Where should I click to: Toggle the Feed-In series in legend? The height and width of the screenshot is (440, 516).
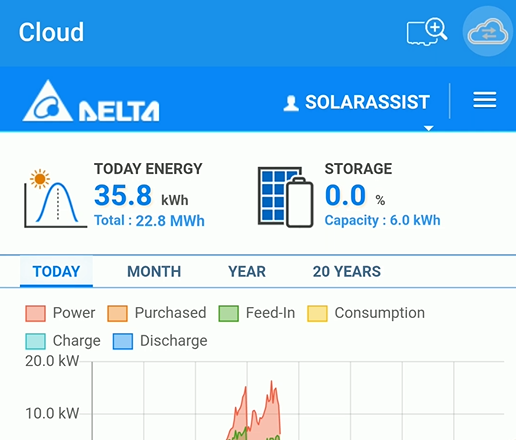pos(257,313)
